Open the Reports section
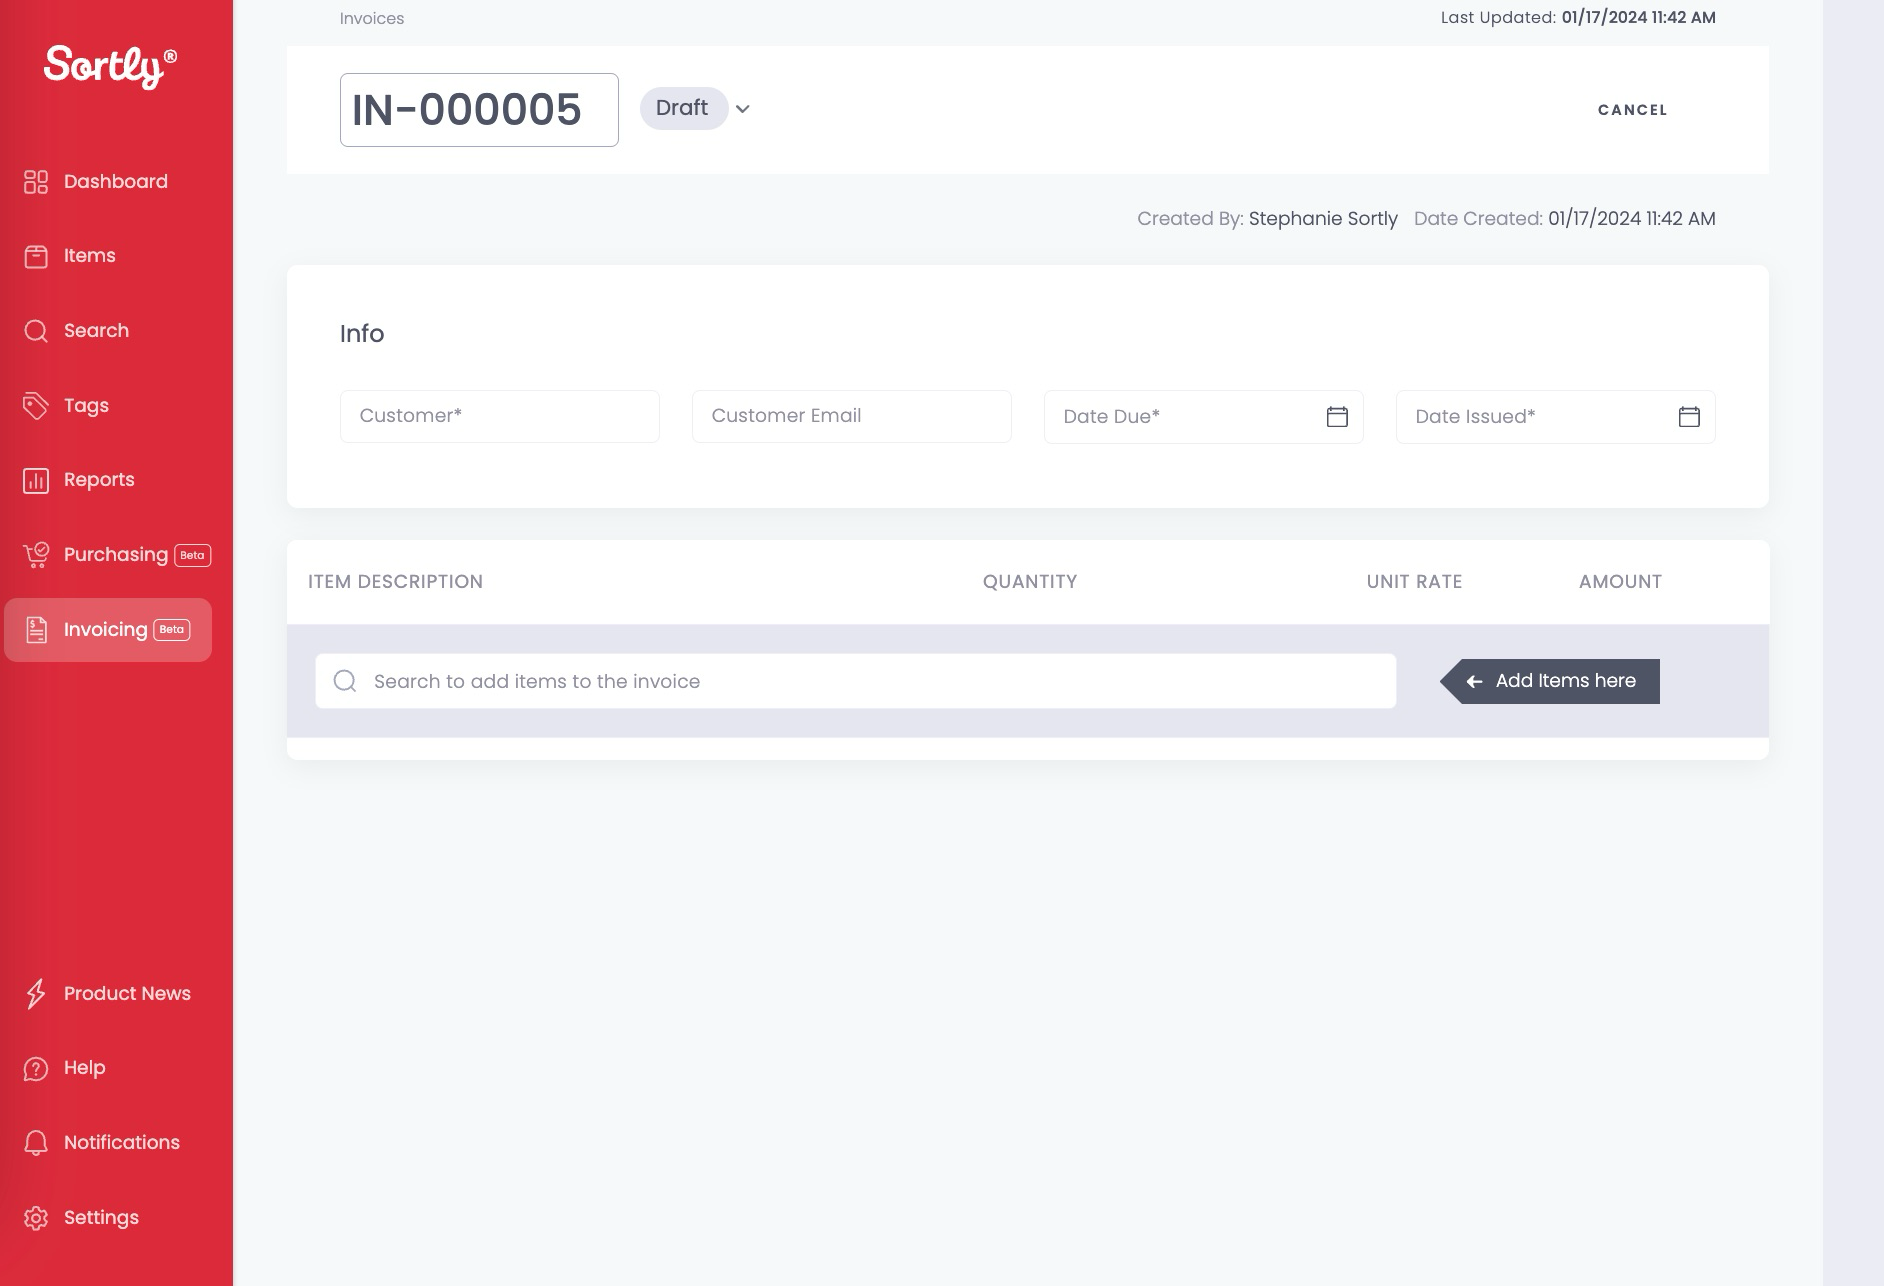 [x=98, y=479]
